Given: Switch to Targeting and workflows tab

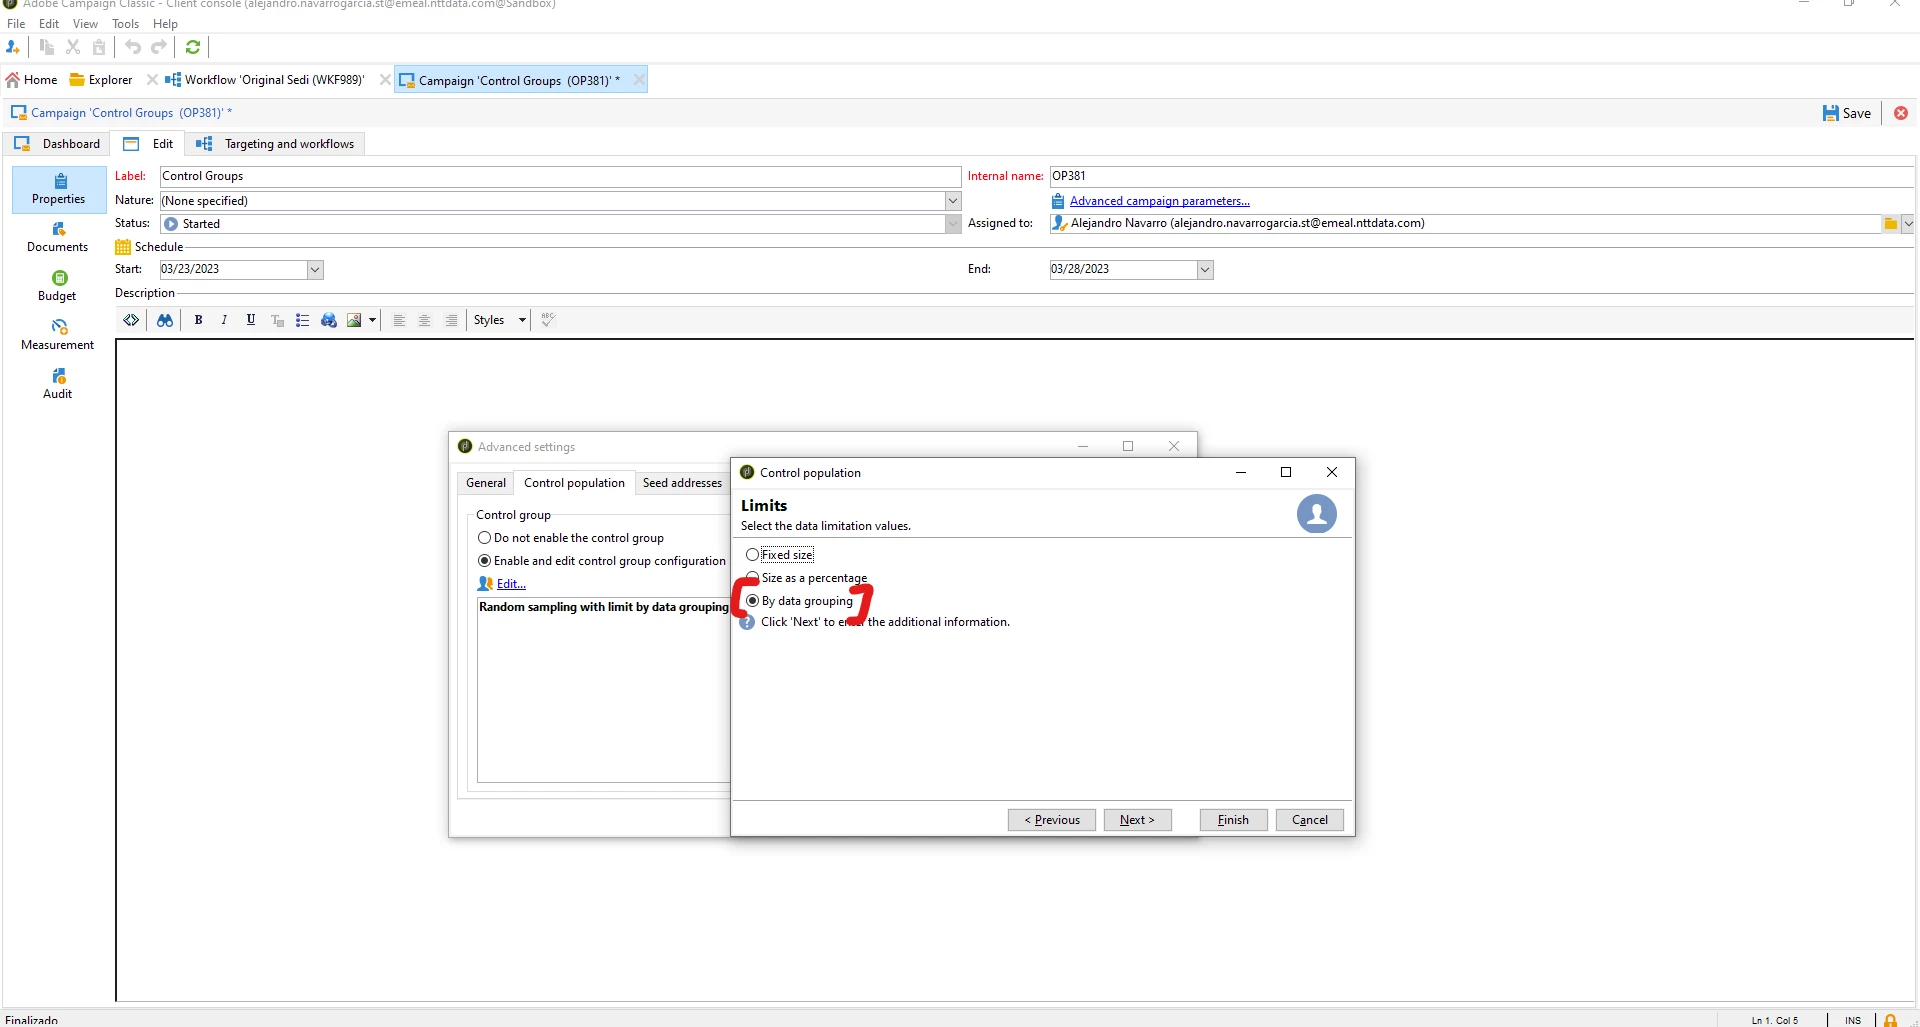Looking at the screenshot, I should (276, 144).
